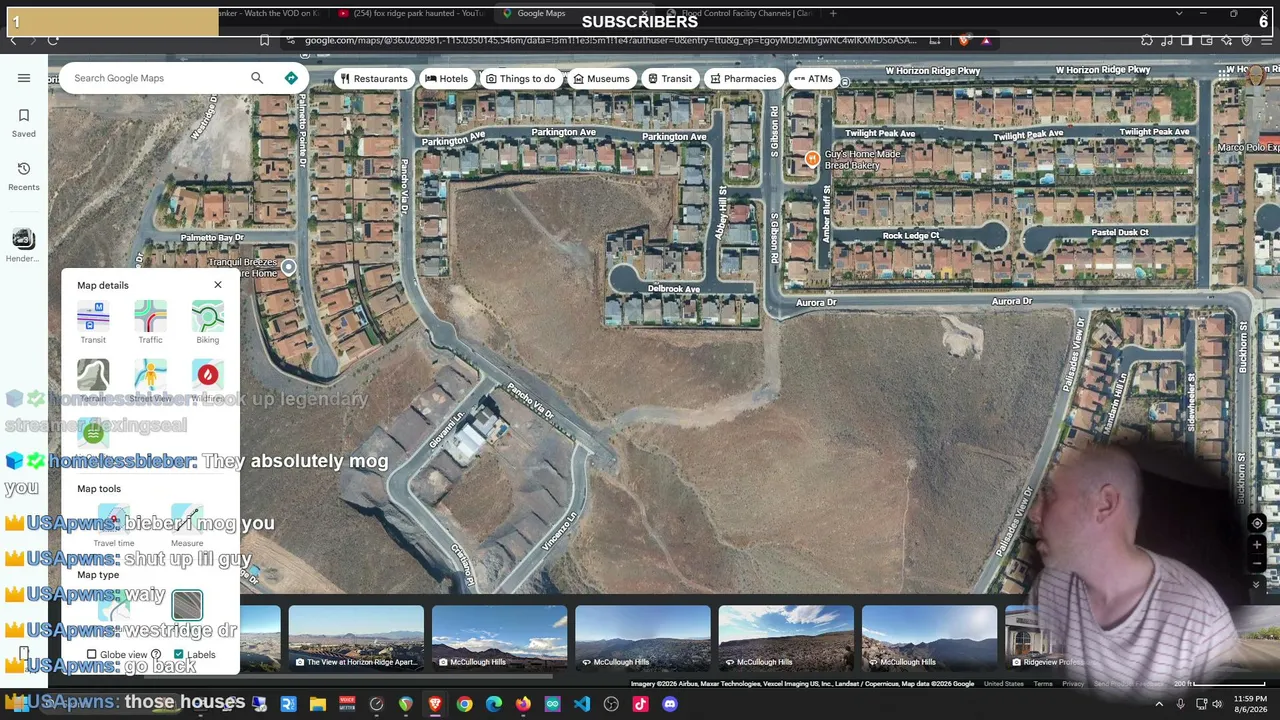Zoom out on the map

click(x=1257, y=564)
